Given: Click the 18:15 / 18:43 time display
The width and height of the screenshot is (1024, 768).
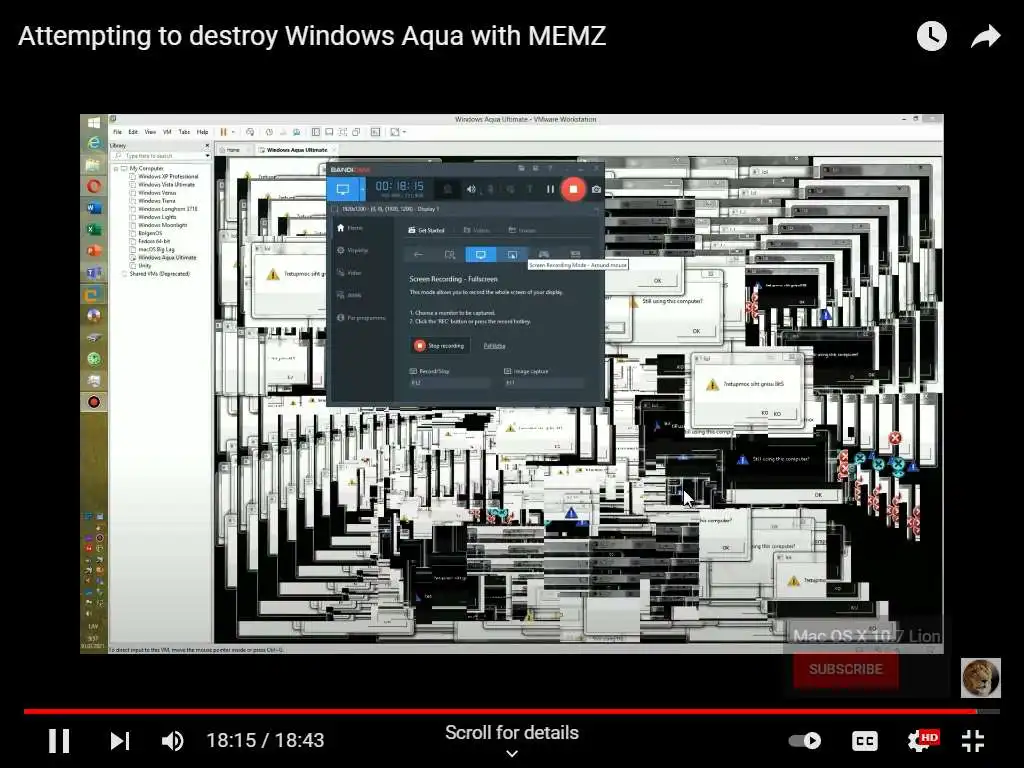Looking at the screenshot, I should [x=265, y=741].
